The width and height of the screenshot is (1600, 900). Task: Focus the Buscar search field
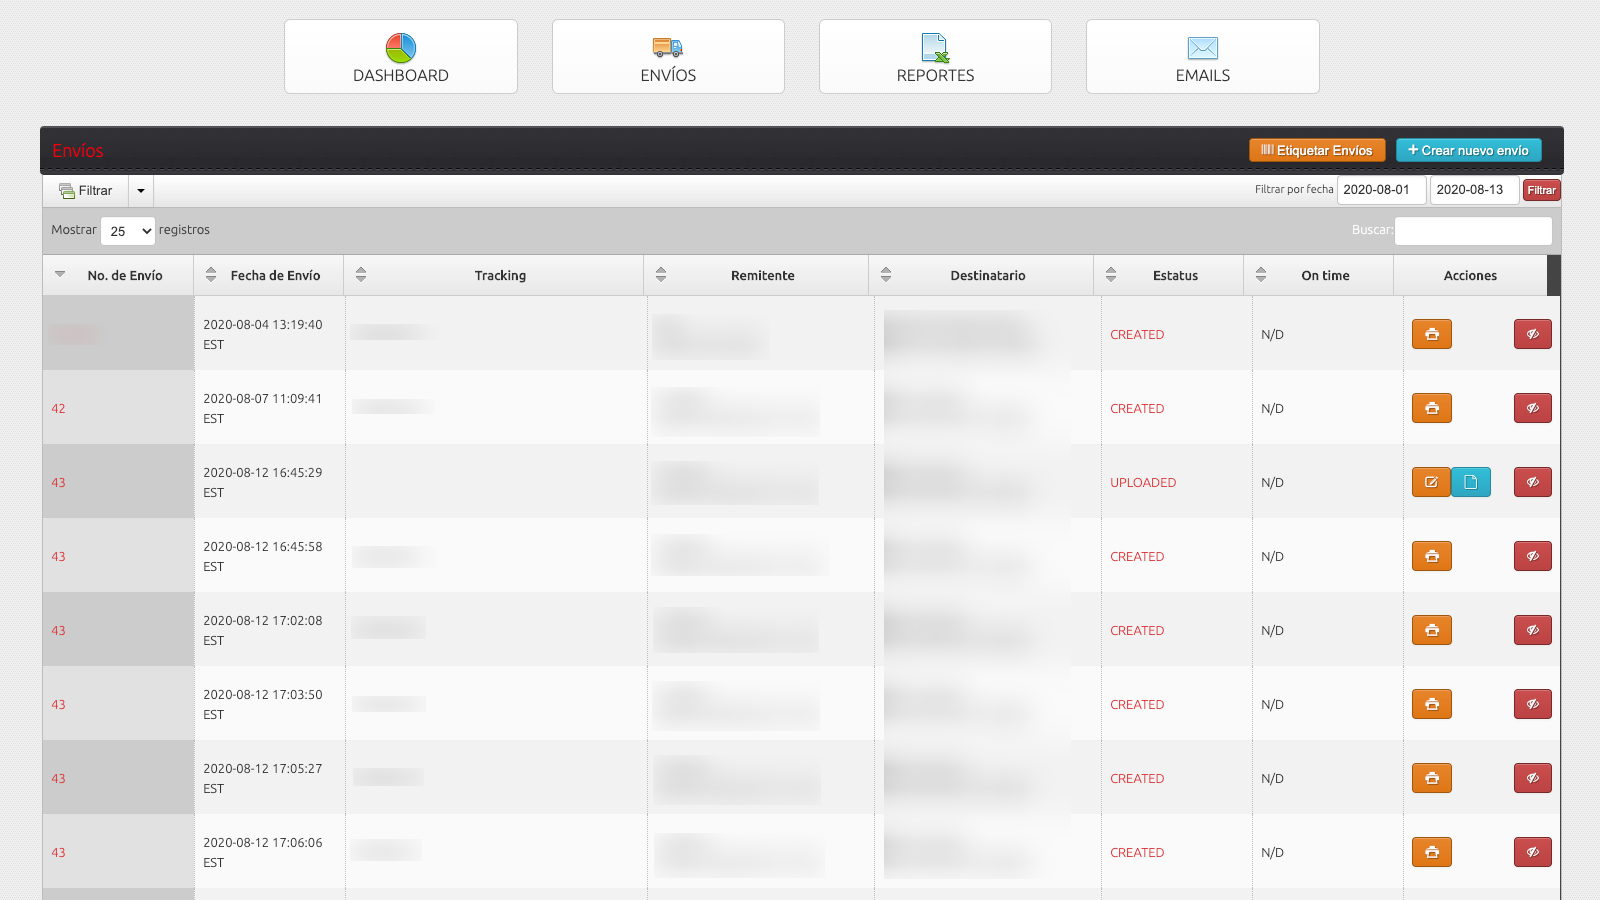pyautogui.click(x=1473, y=231)
